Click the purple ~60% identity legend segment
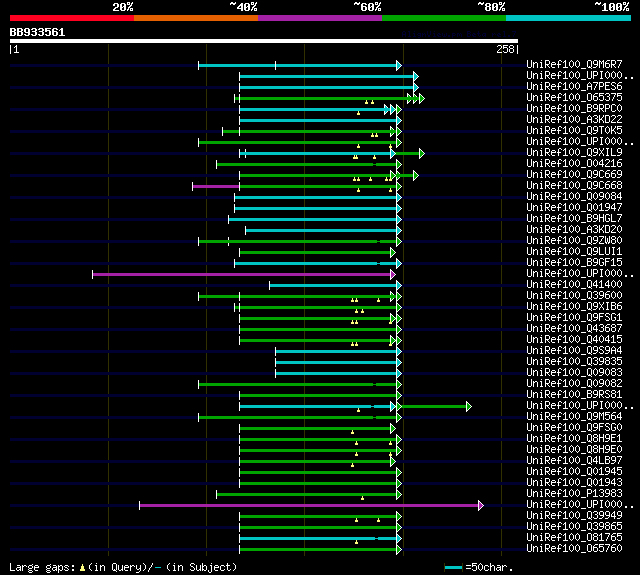Viewport: 640px width, 575px height. 320,18
